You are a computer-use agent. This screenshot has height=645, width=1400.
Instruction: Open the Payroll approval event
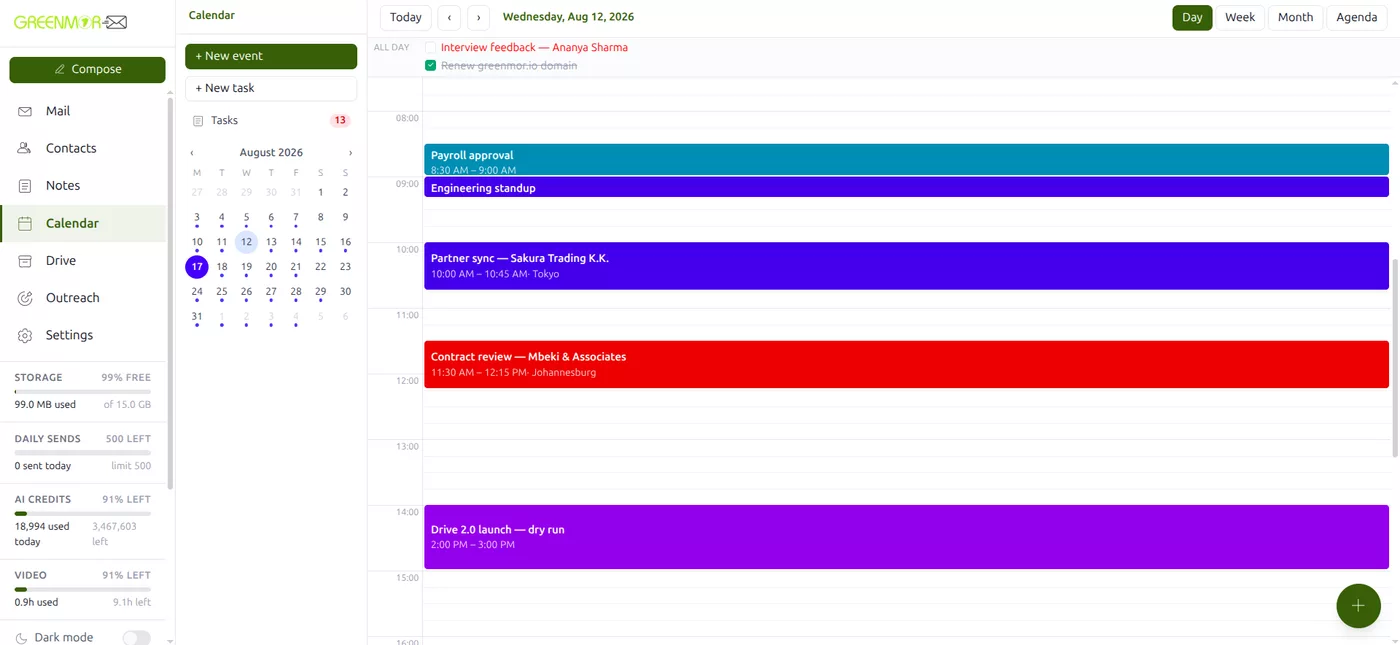click(906, 160)
